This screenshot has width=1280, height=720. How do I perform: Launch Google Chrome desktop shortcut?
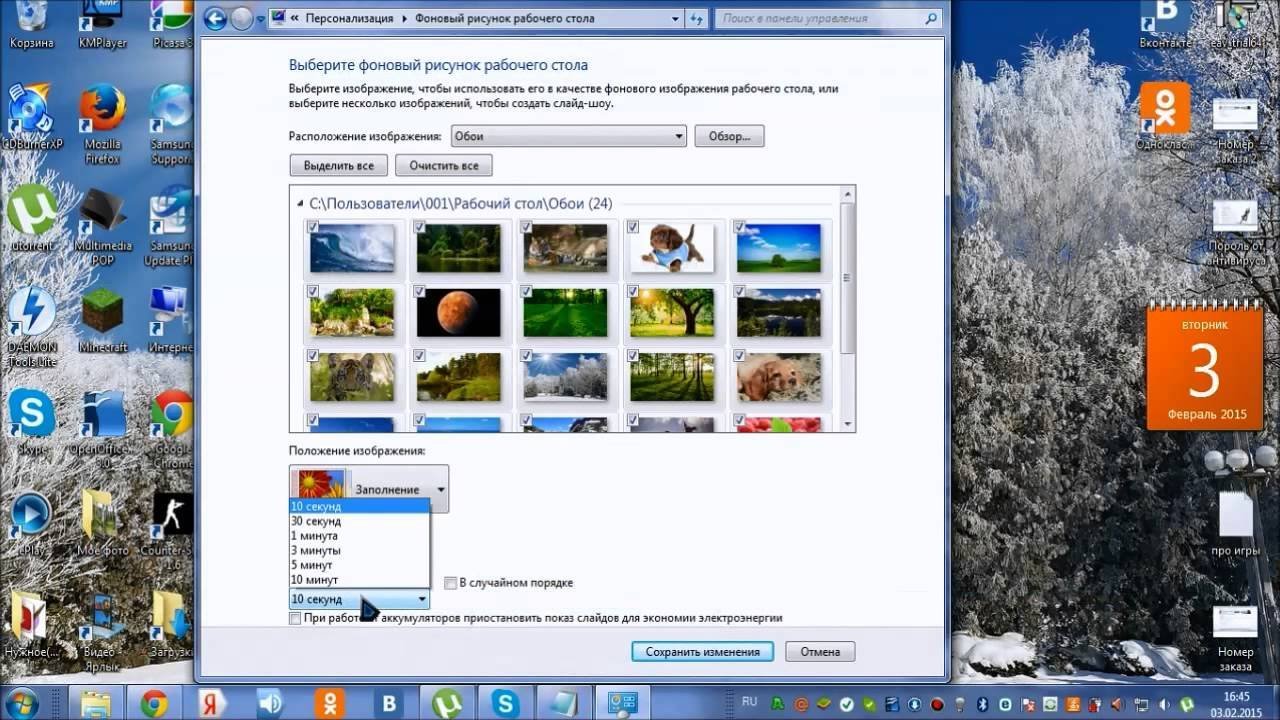pos(172,428)
